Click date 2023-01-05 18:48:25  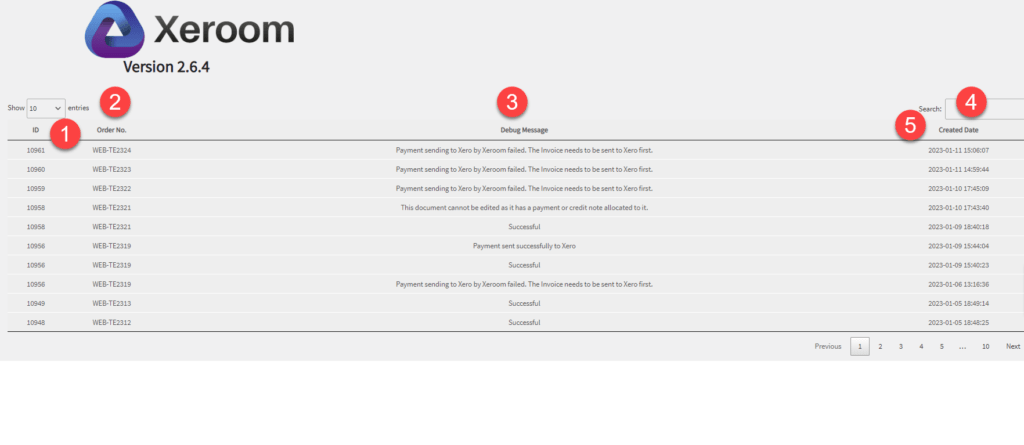[959, 322]
